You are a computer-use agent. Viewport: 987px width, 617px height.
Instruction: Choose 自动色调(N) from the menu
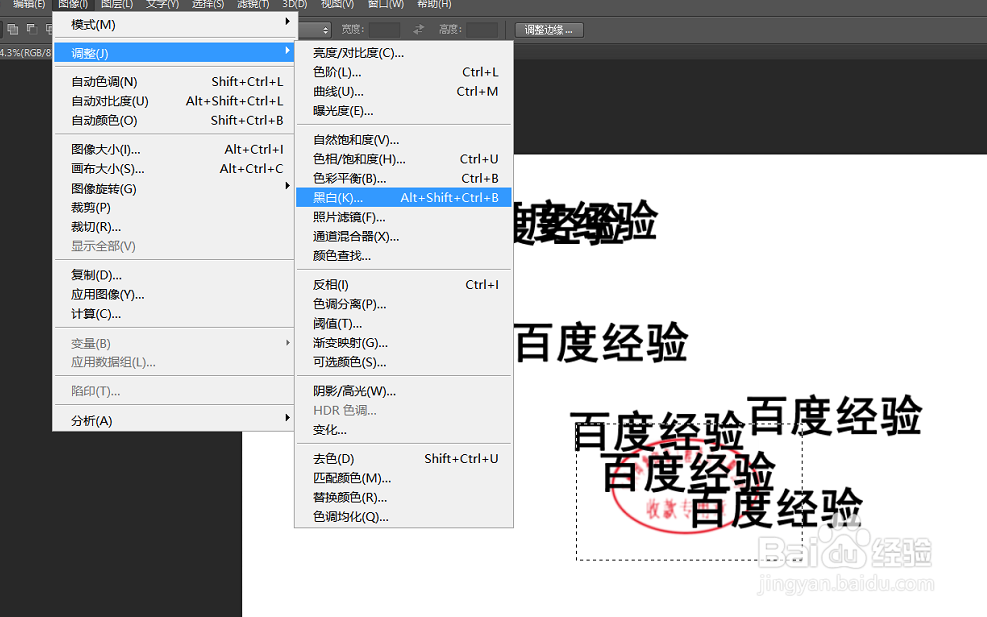pos(174,82)
